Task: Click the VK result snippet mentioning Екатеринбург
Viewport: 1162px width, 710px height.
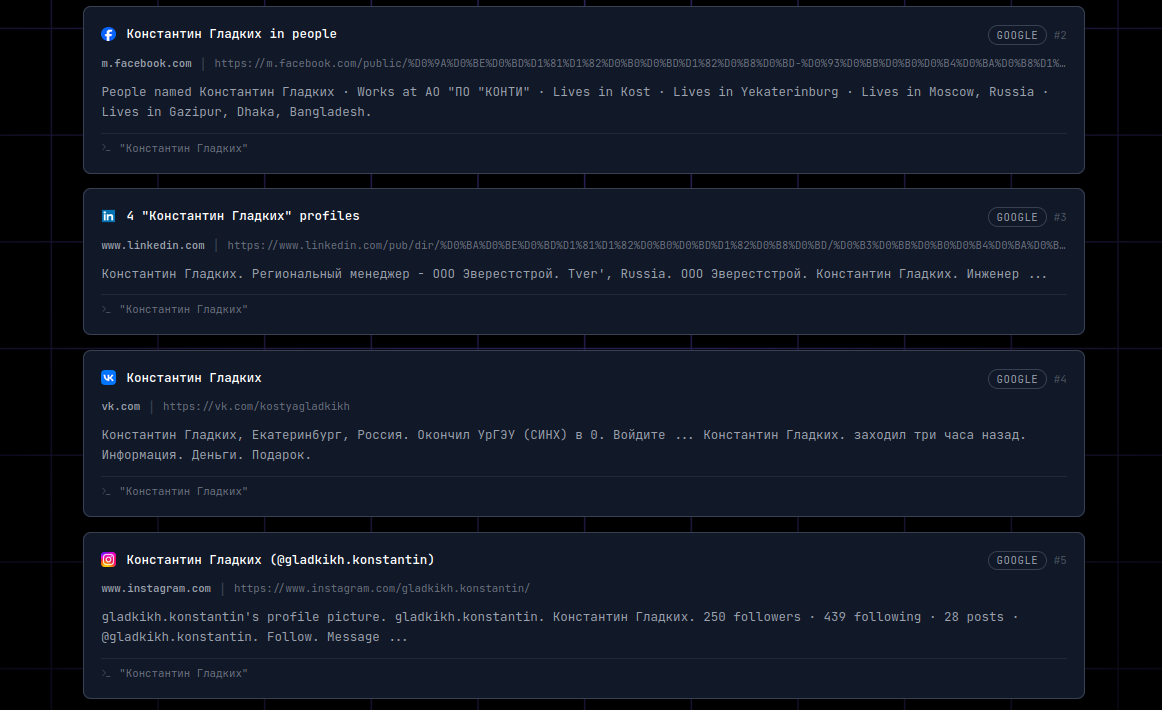Action: [563, 445]
